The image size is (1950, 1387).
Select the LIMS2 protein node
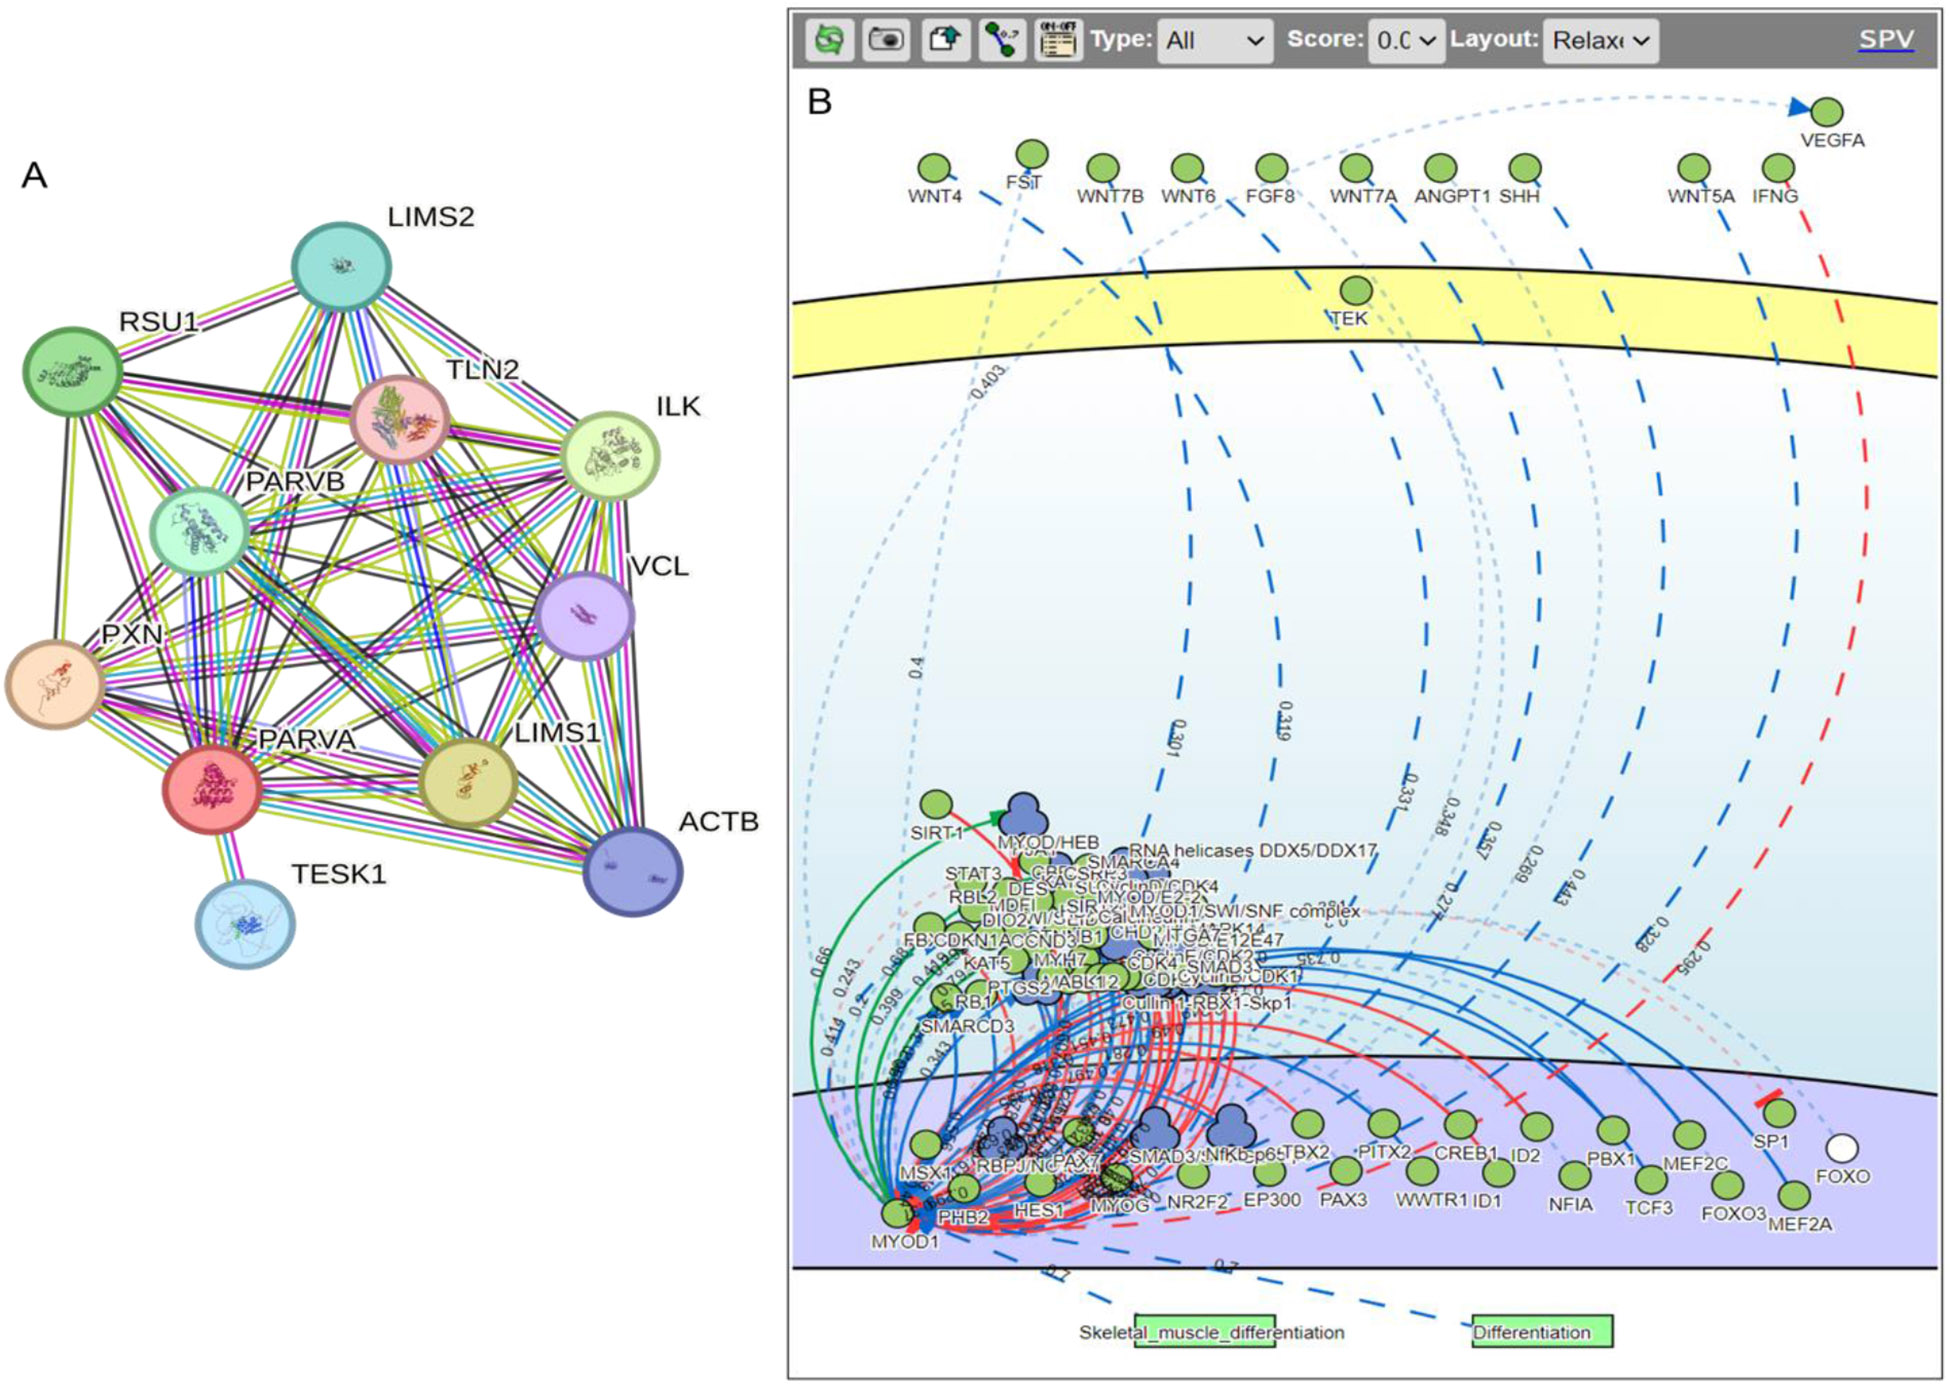coord(341,267)
